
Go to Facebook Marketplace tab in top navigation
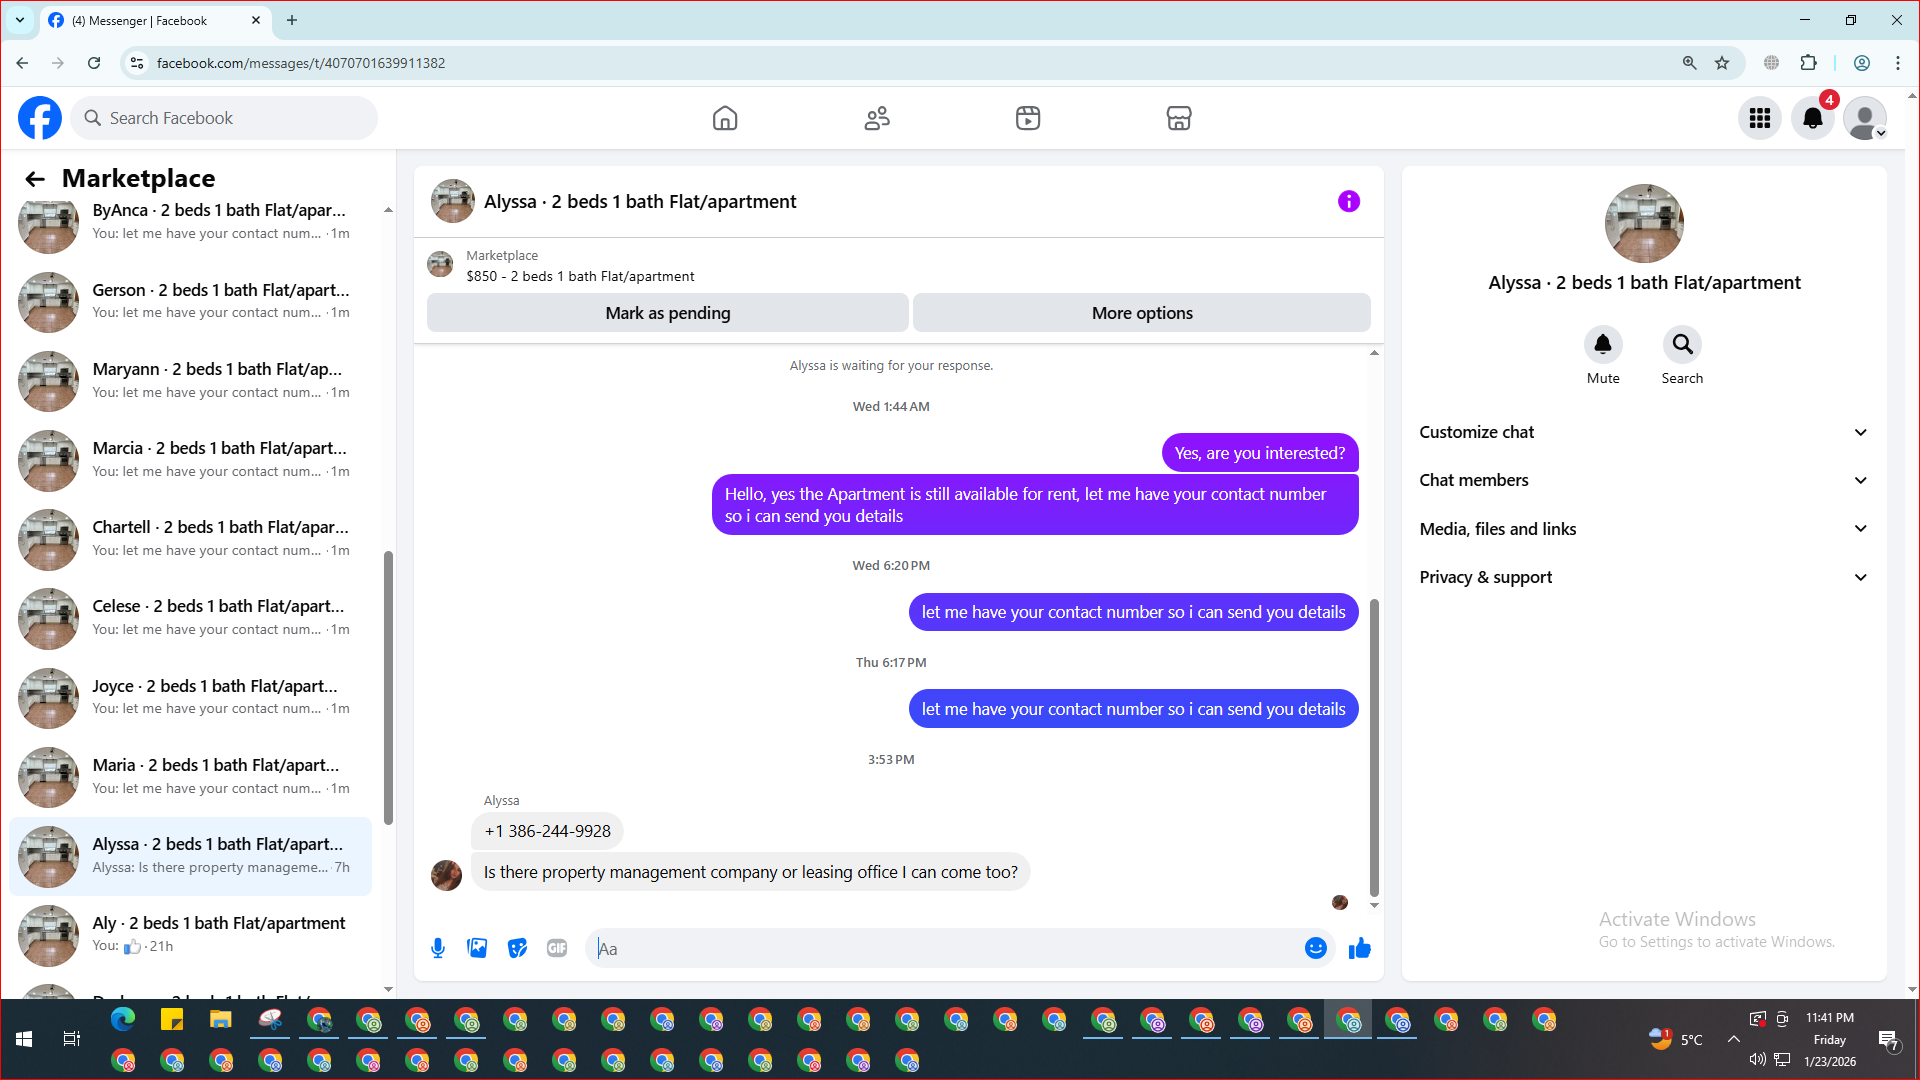(1178, 118)
